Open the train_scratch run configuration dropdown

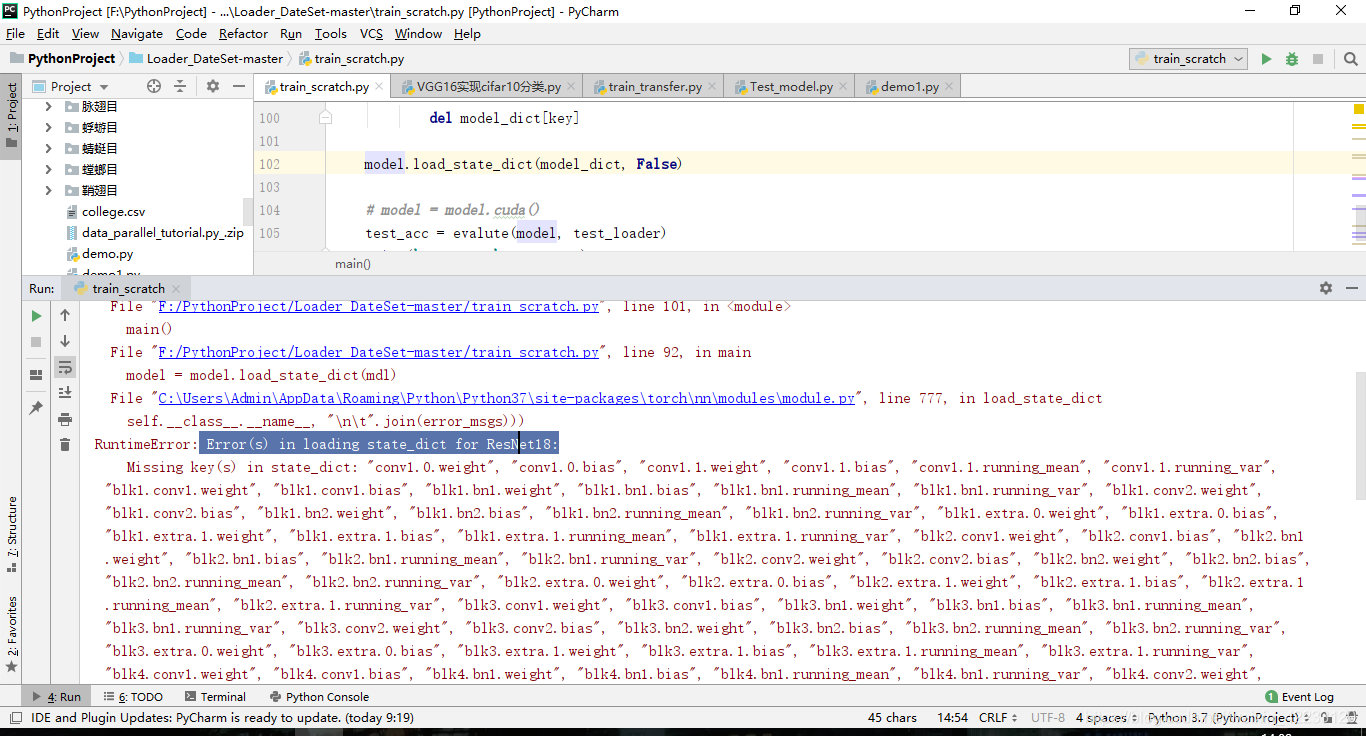click(1188, 59)
